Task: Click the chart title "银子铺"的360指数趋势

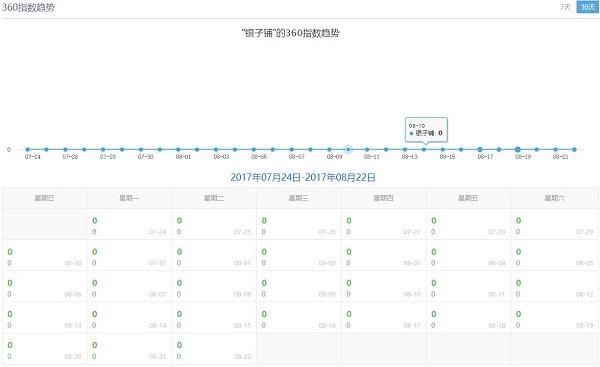Action: tap(290, 33)
